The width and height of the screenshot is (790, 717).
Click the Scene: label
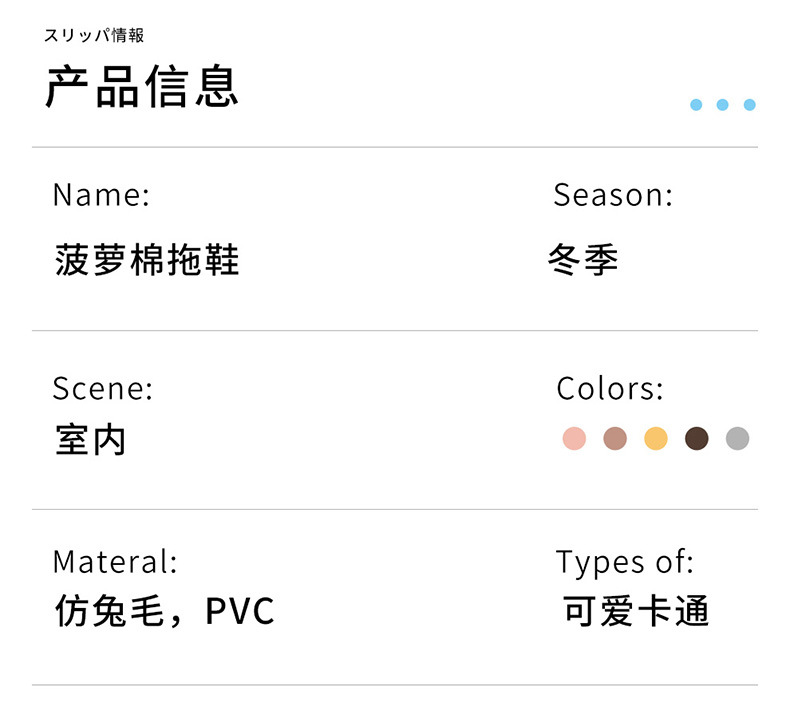[103, 388]
